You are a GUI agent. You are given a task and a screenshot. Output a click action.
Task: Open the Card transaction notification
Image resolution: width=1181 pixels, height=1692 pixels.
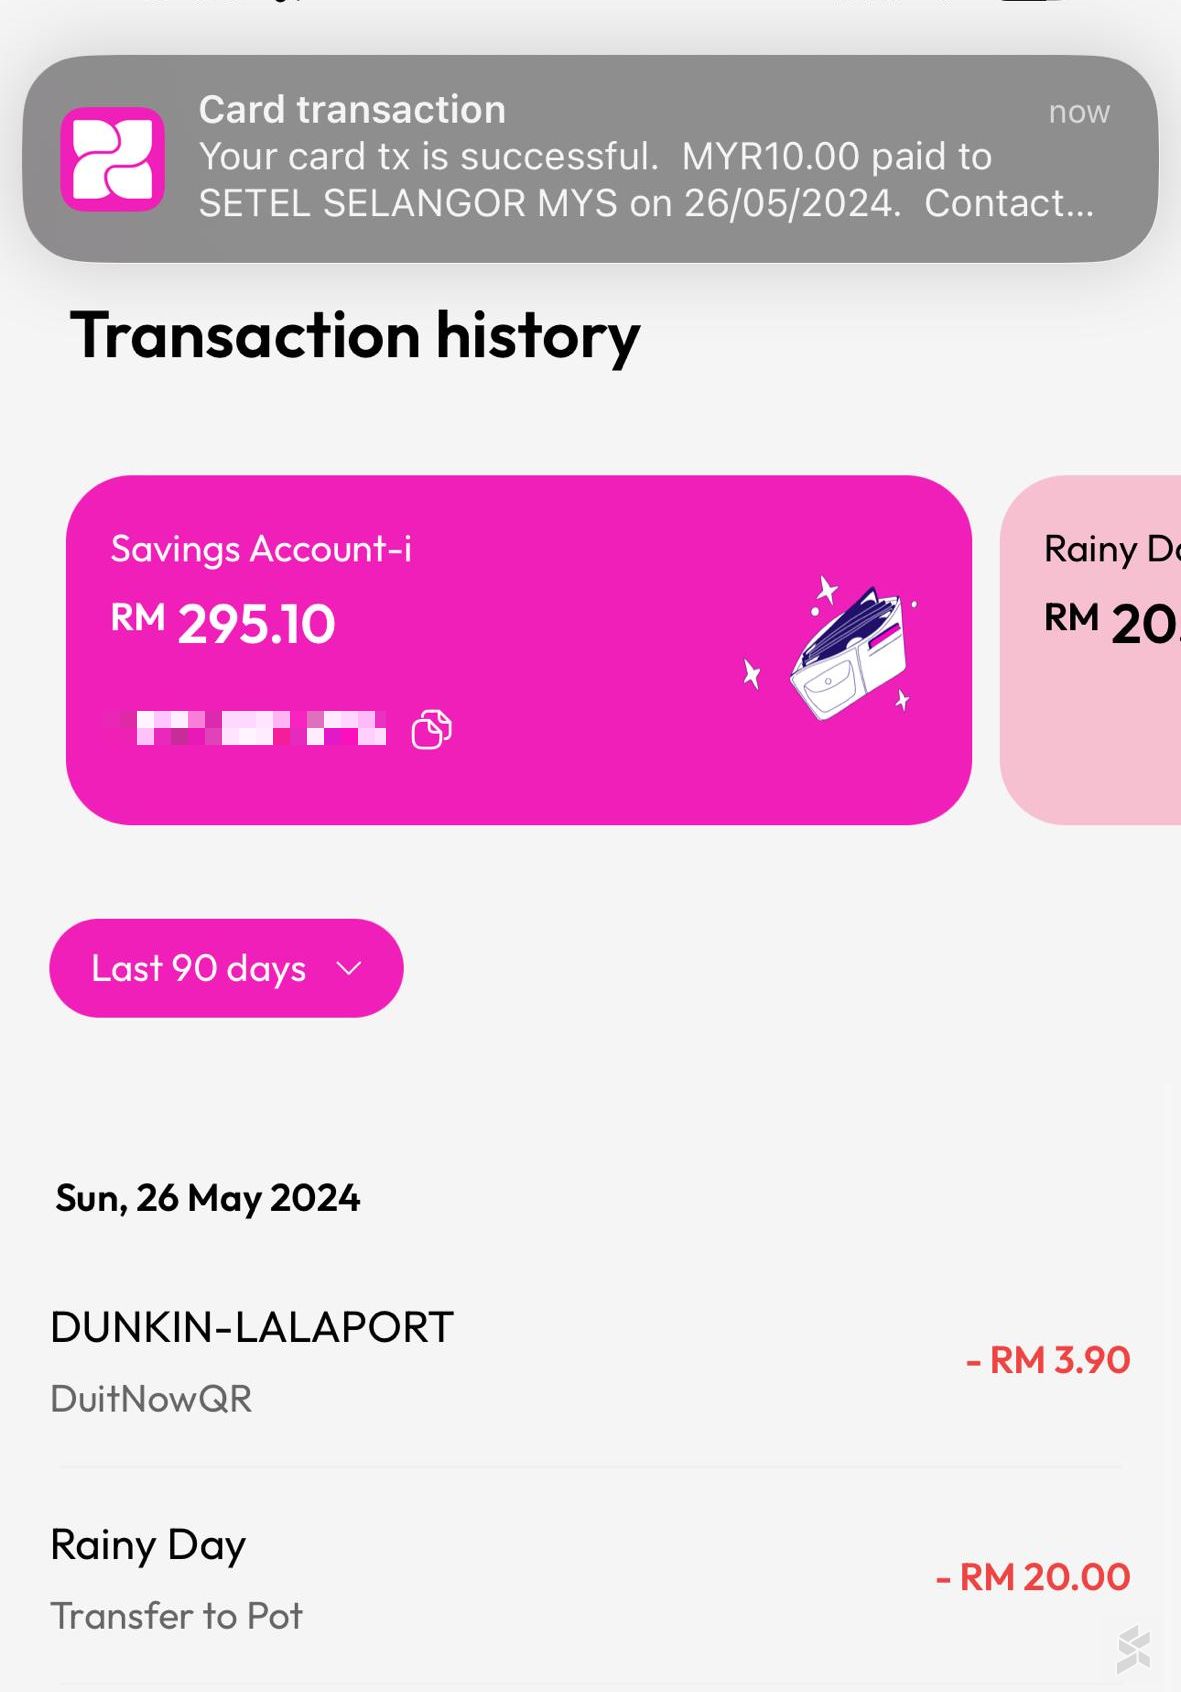[x=590, y=155]
